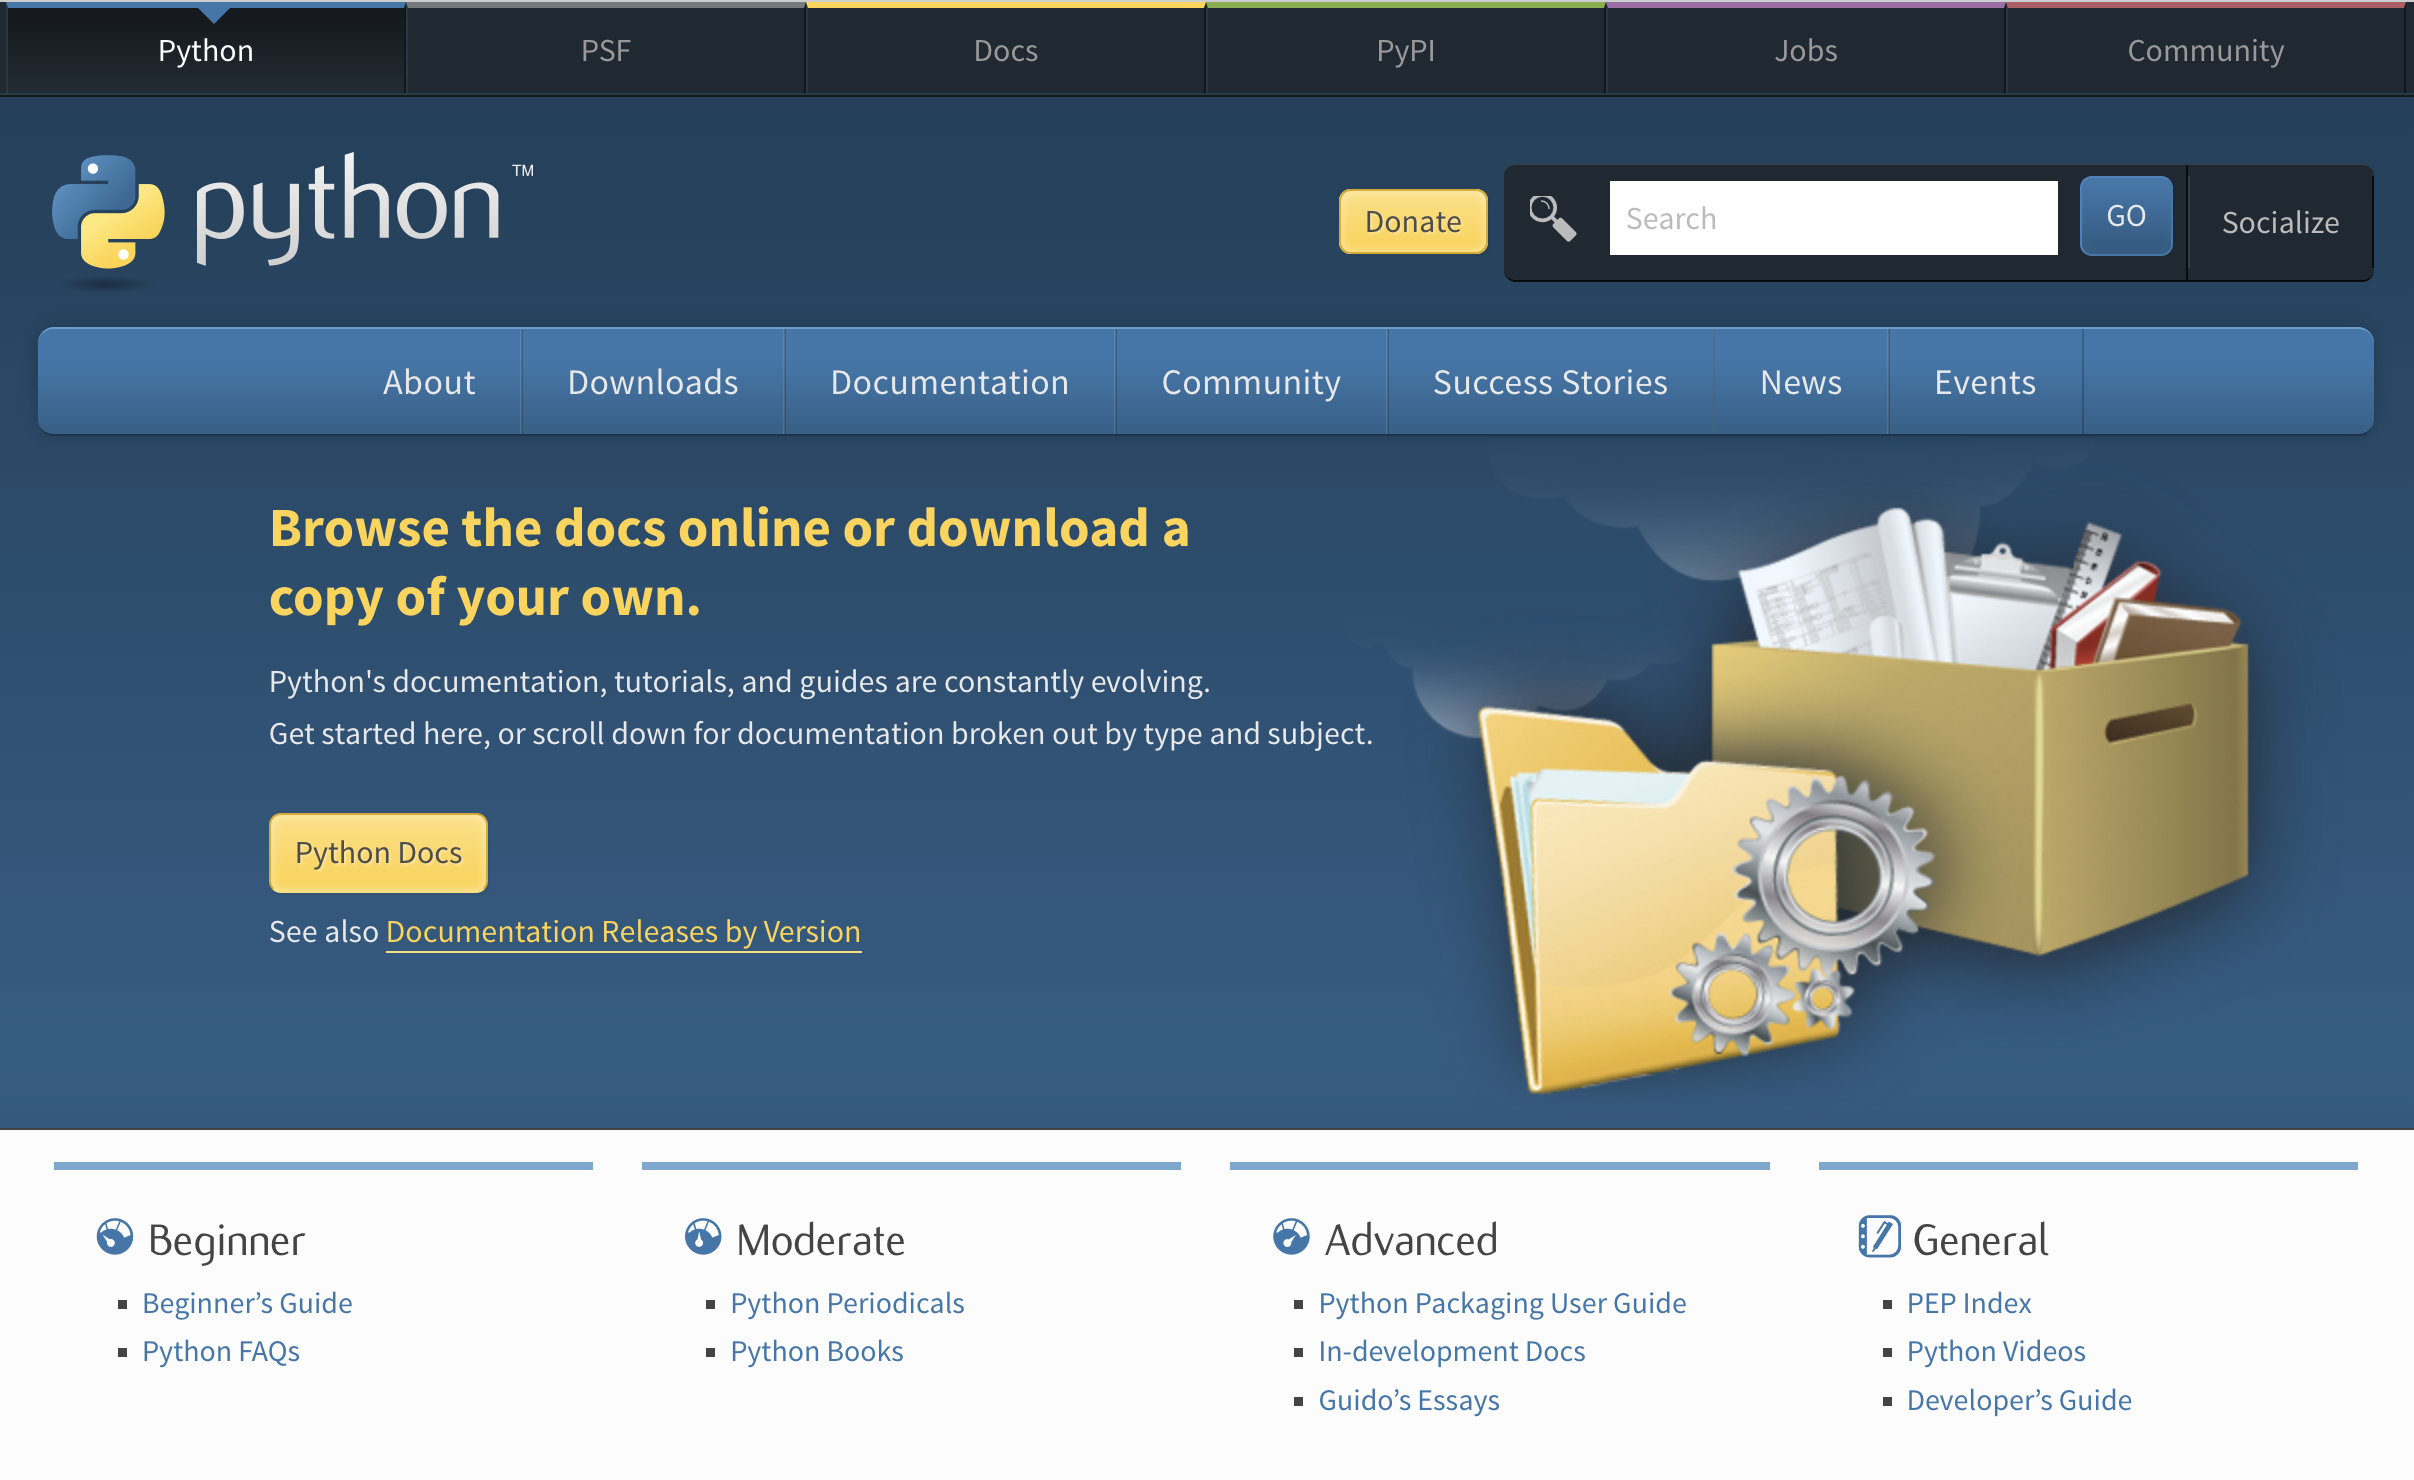Open the Downloads menu
The image size is (2414, 1480).
653,382
